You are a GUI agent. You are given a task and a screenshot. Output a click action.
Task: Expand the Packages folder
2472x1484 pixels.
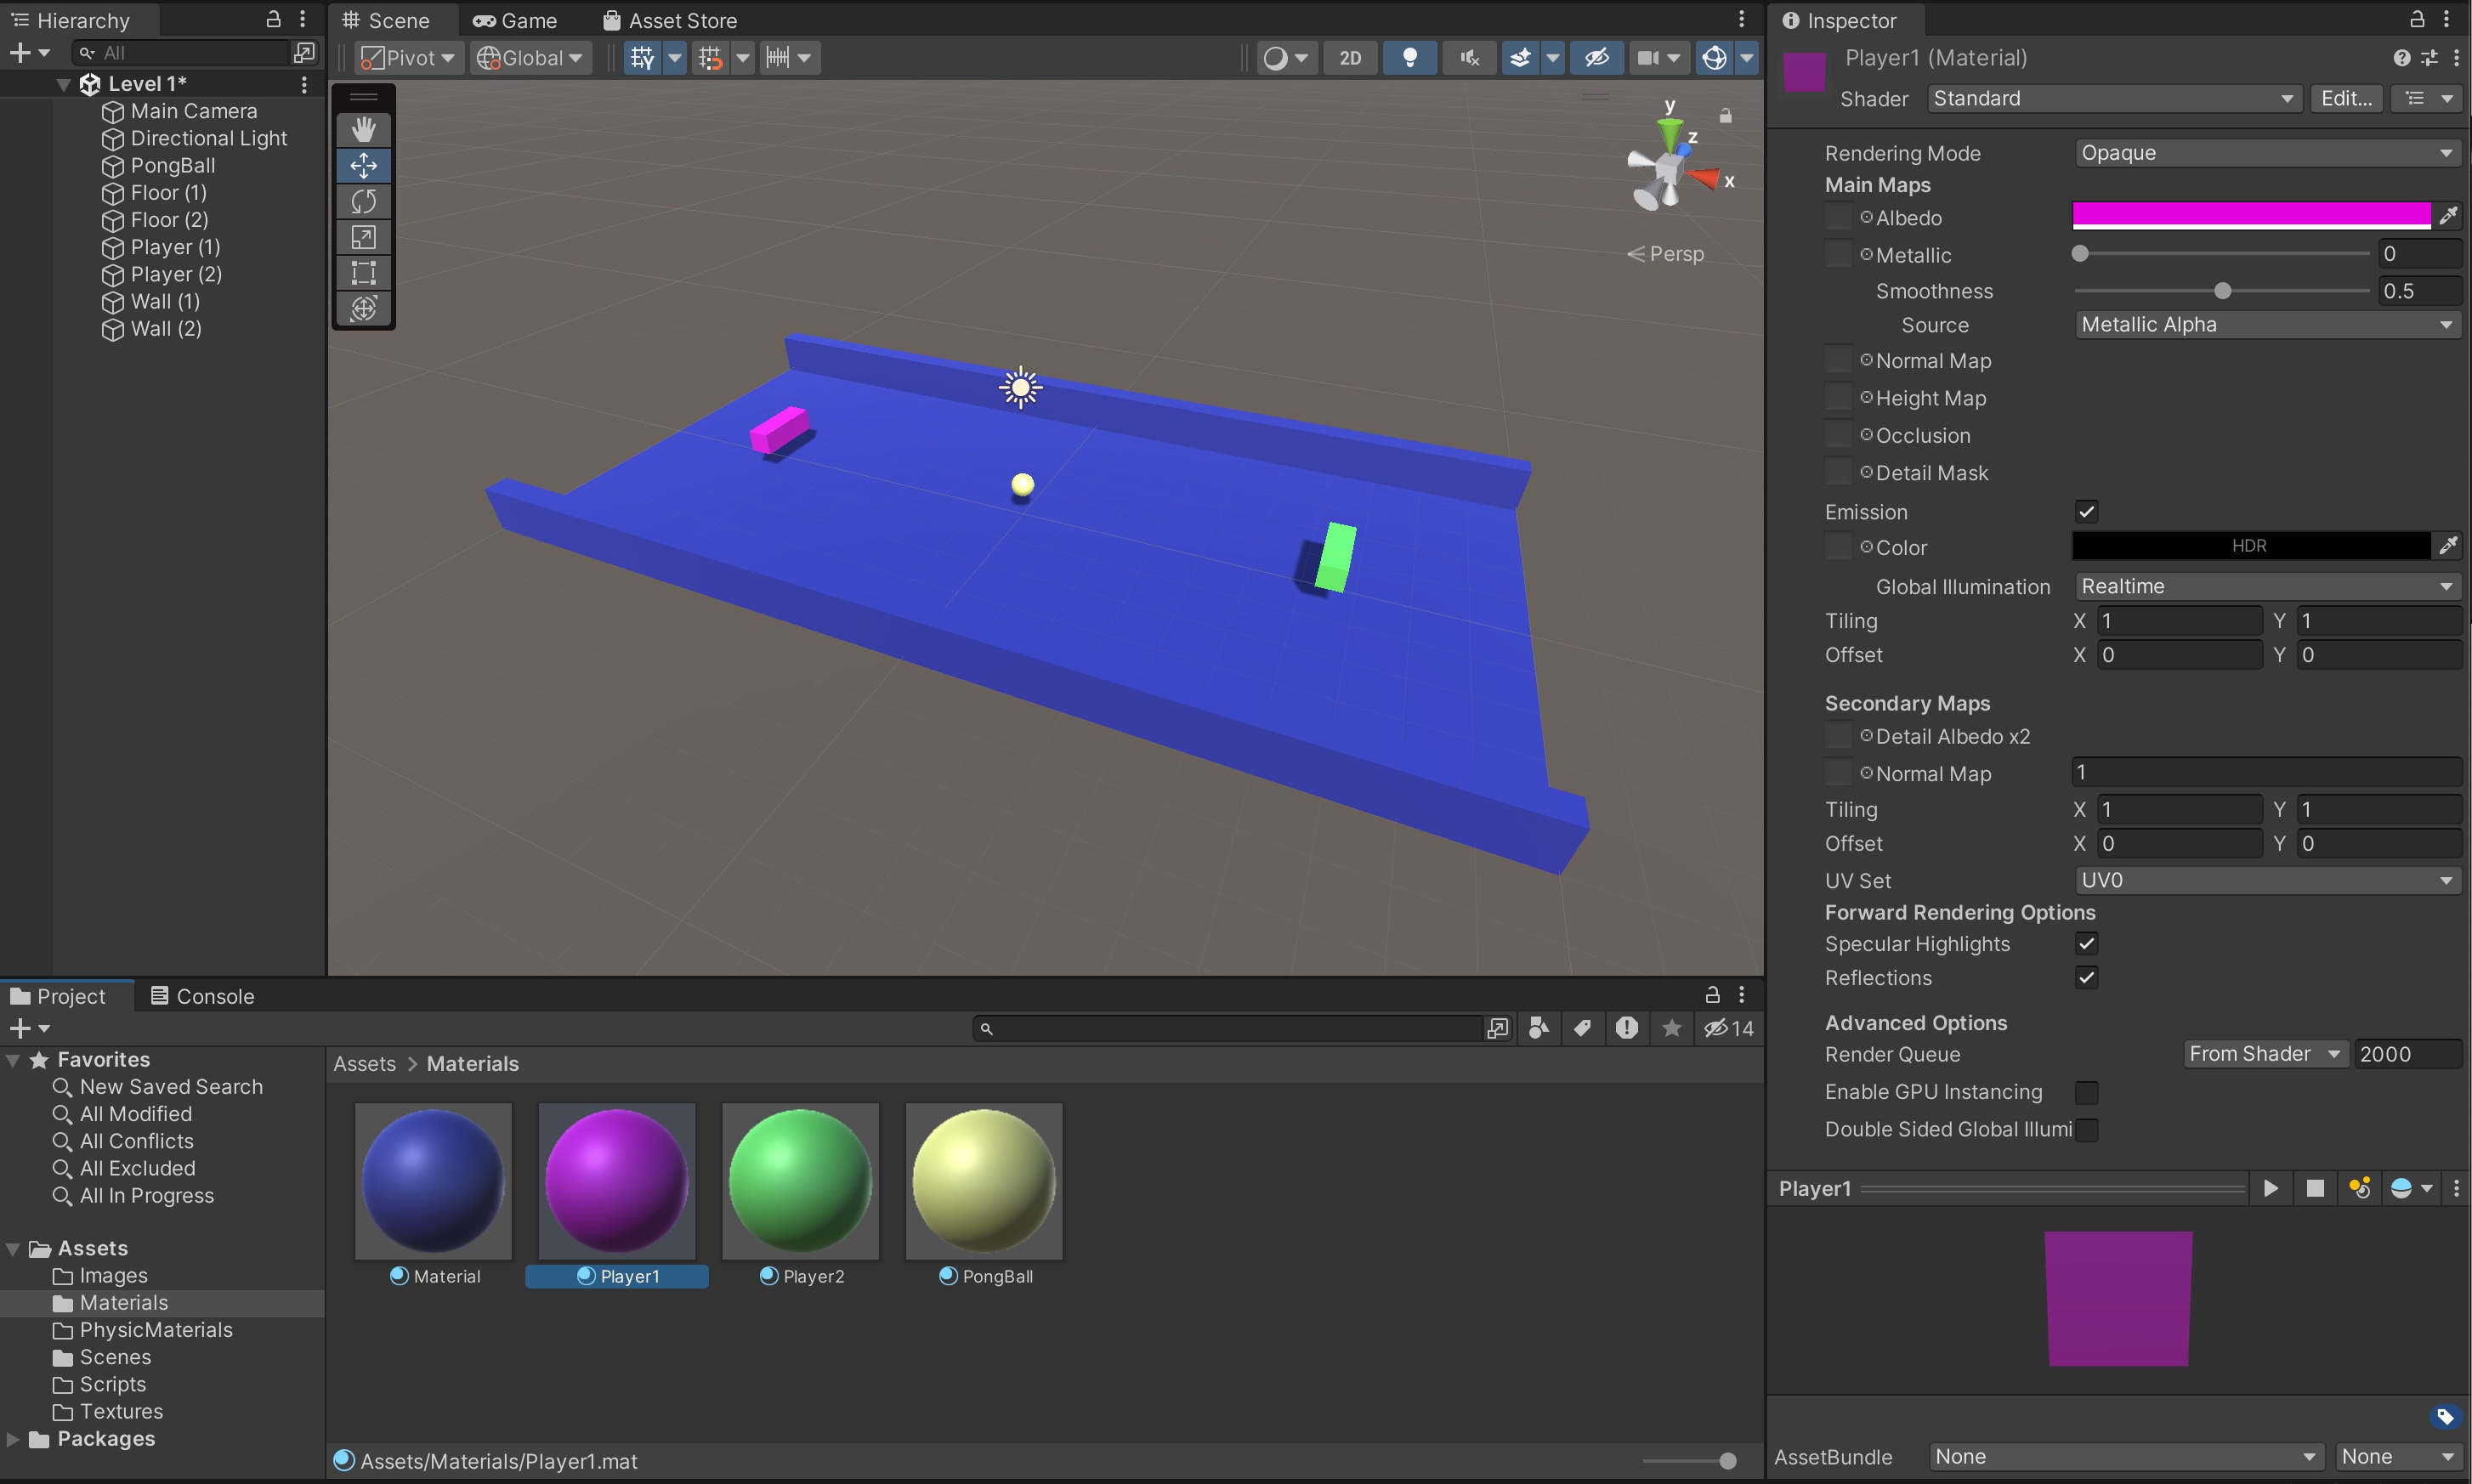tap(13, 1439)
